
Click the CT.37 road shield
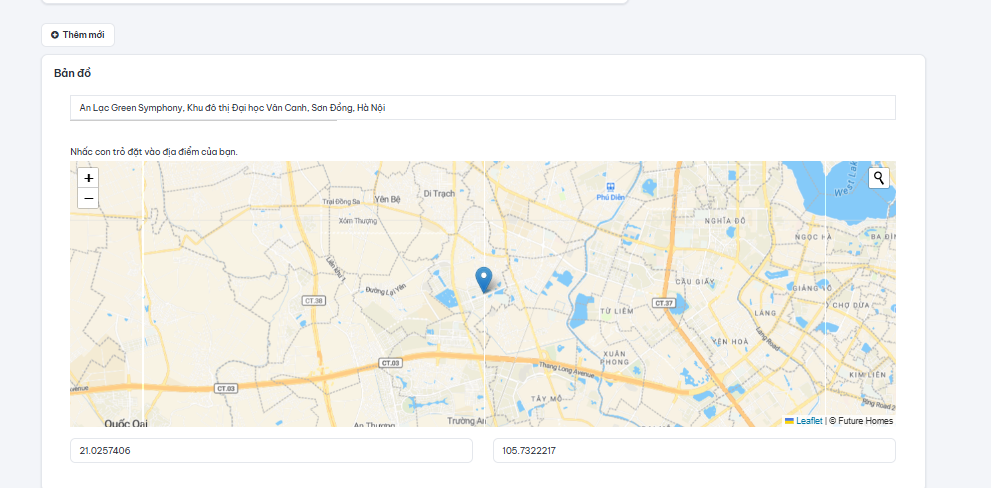(664, 303)
